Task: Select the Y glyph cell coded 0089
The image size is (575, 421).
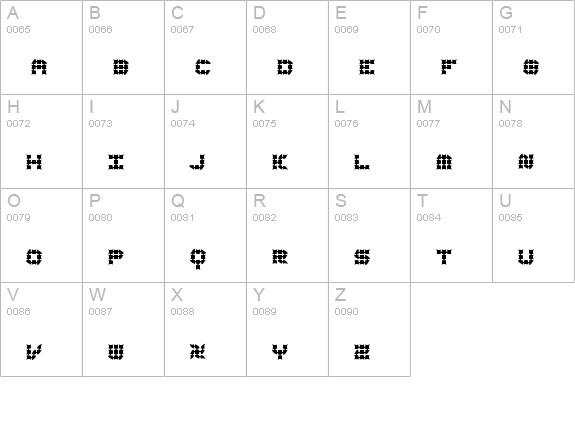Action: point(288,329)
